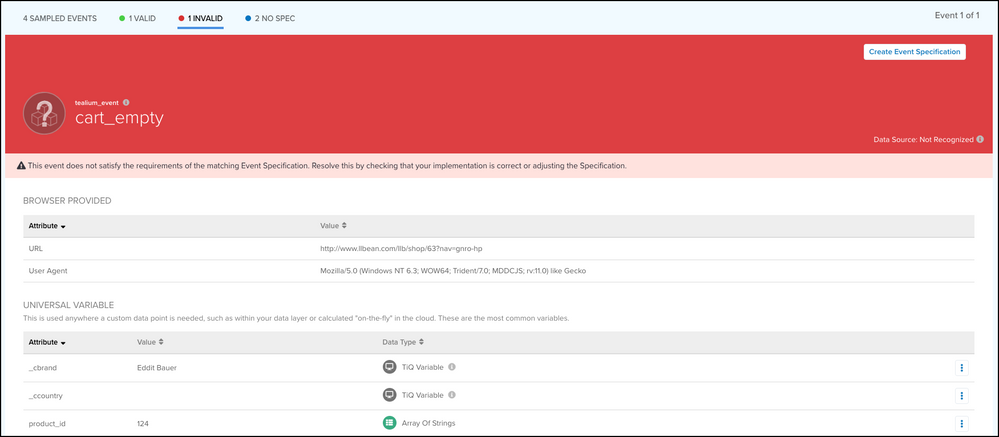Sort Browser Provided table by Value

pyautogui.click(x=334, y=226)
